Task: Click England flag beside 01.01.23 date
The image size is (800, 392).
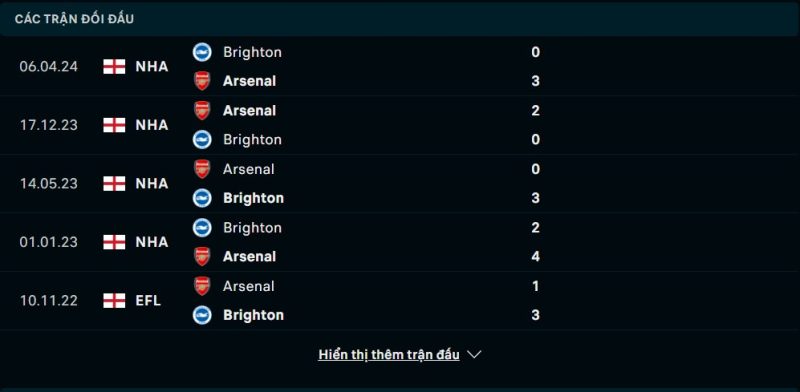Action: [x=114, y=242]
